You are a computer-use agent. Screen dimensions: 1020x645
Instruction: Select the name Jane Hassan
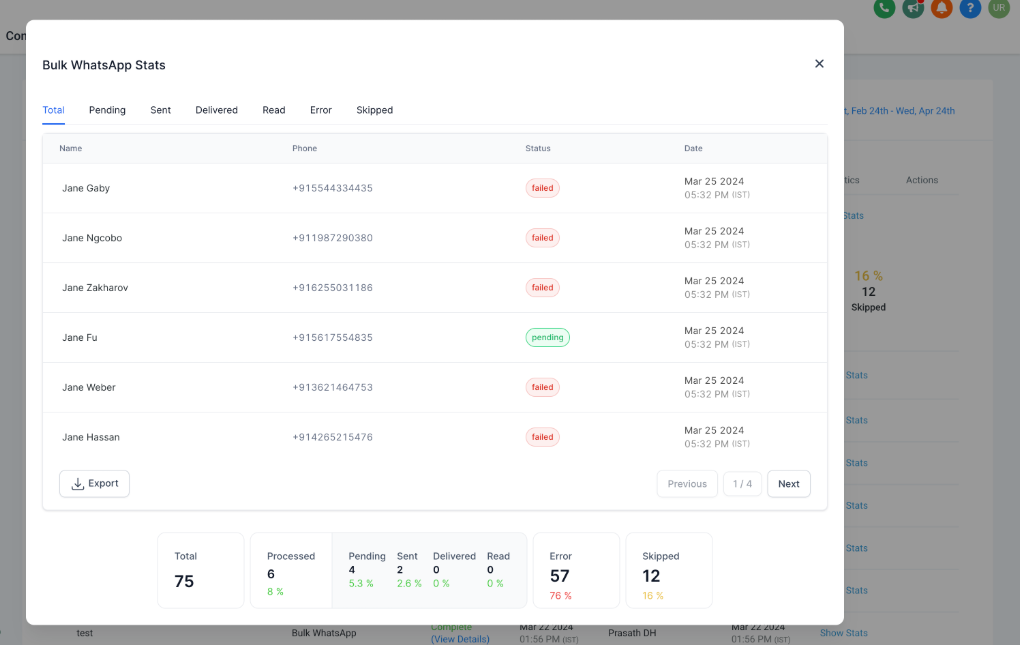[x=91, y=437]
